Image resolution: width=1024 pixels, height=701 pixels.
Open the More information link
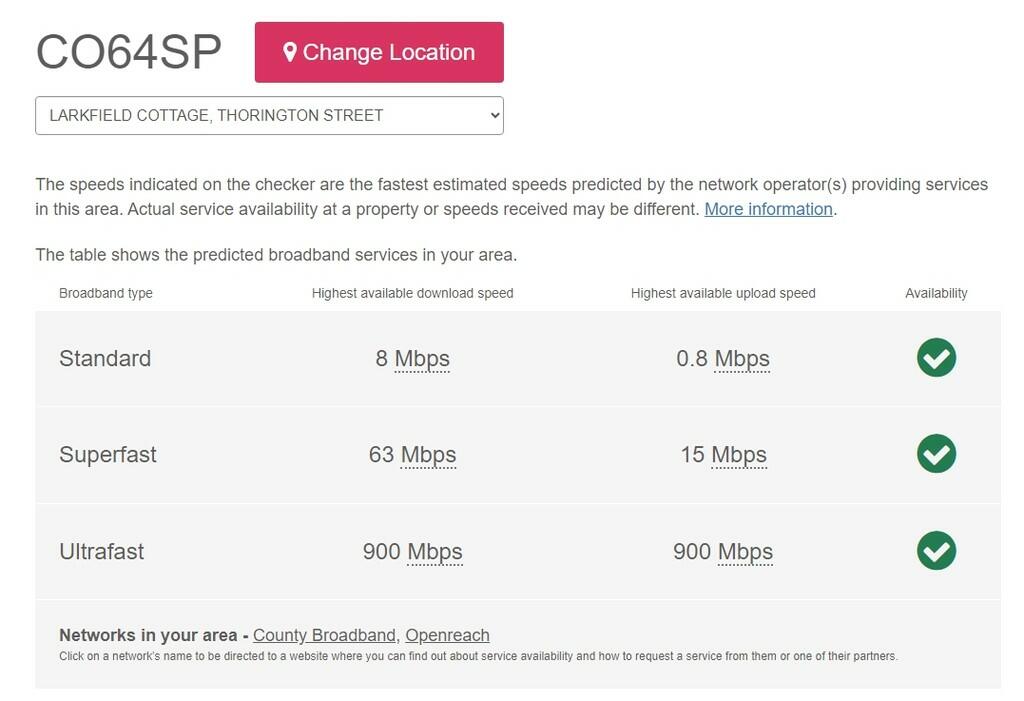point(768,209)
